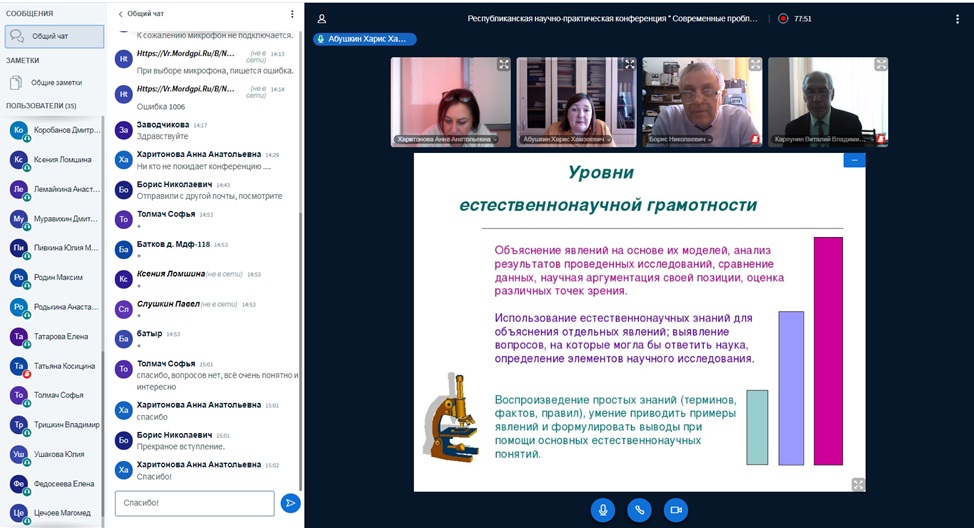This screenshot has width=974, height=528.
Task: Focus the chat message input field
Action: (194, 502)
